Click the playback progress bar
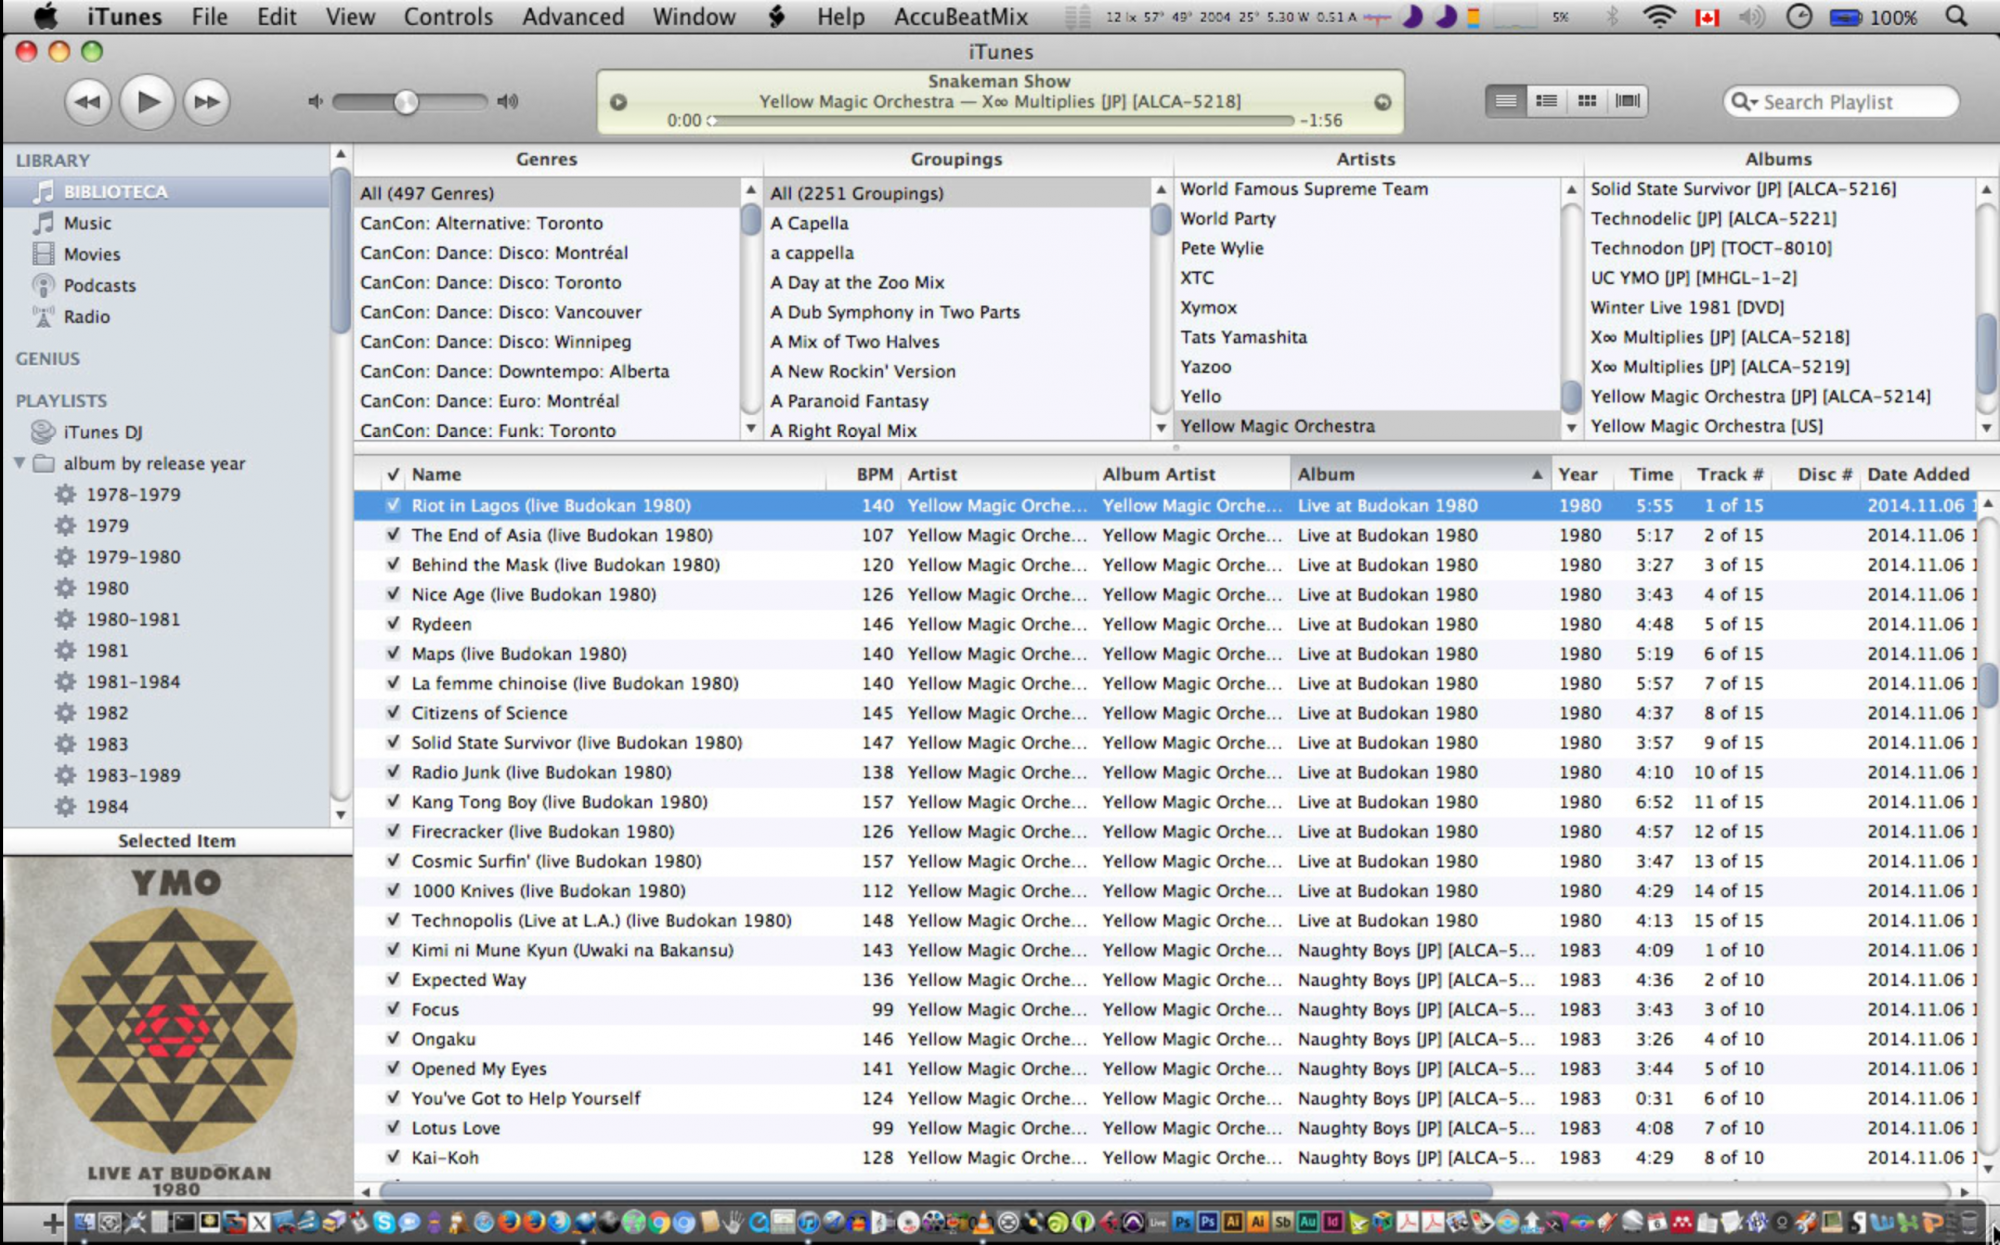Viewport: 2000px width, 1245px height. click(x=1000, y=121)
